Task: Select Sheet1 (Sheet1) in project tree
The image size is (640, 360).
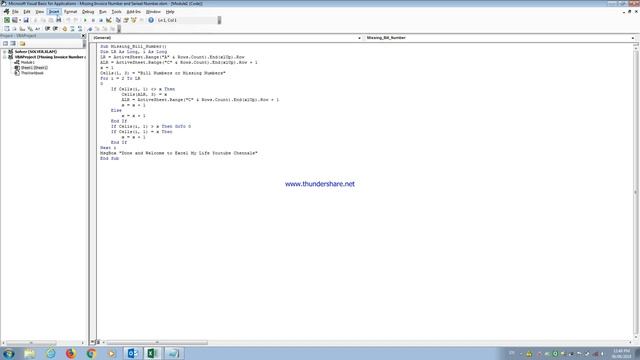Action: (x=34, y=68)
